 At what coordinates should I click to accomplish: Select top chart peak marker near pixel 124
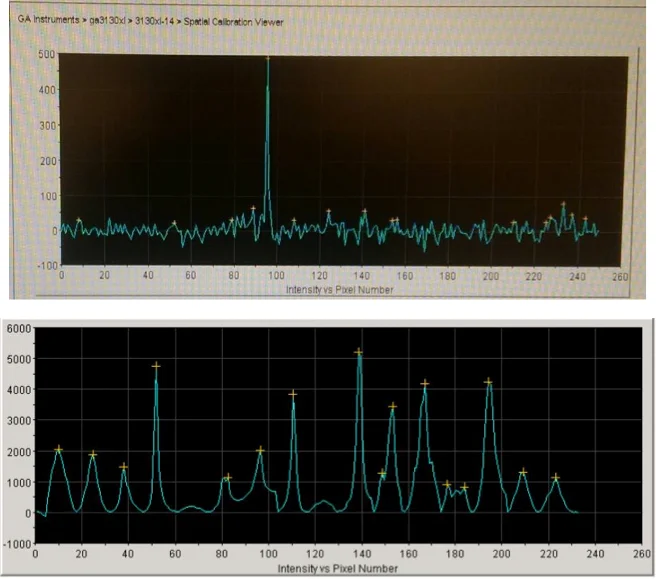click(328, 211)
